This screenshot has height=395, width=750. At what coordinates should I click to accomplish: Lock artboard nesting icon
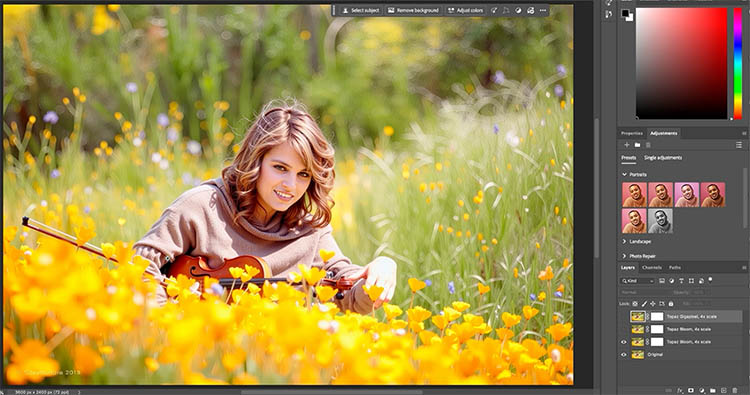[662, 304]
